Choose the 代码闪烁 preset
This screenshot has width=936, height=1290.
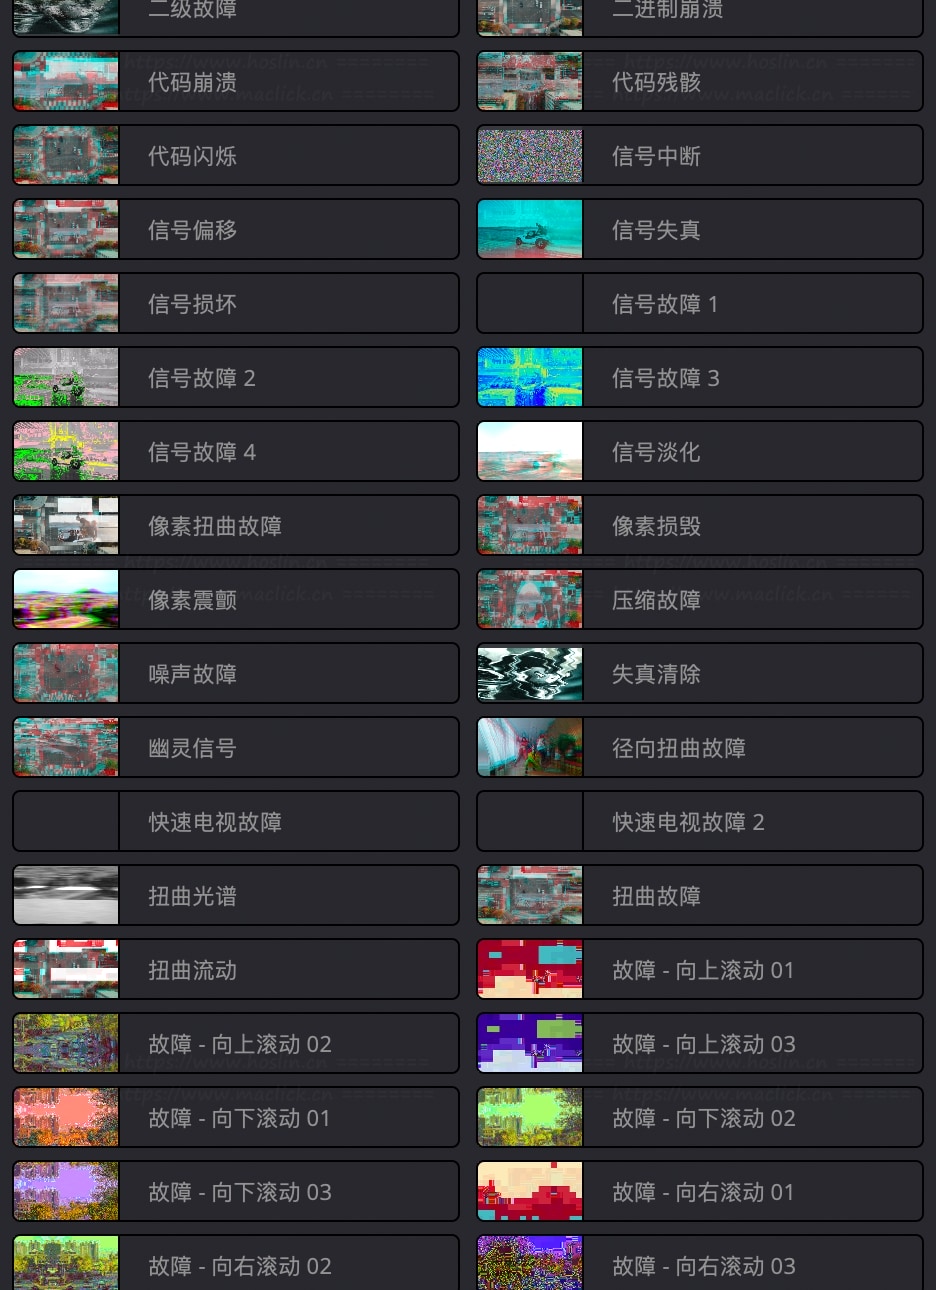pos(236,155)
